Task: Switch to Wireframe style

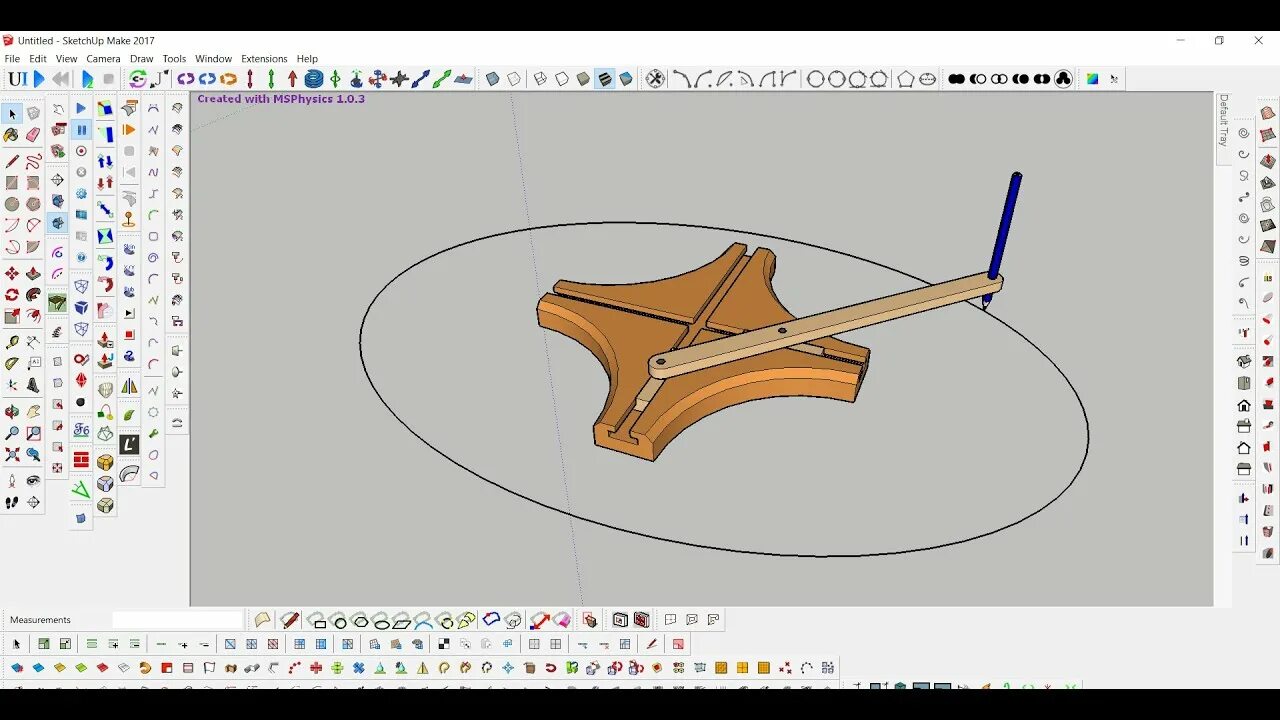Action: (540, 79)
